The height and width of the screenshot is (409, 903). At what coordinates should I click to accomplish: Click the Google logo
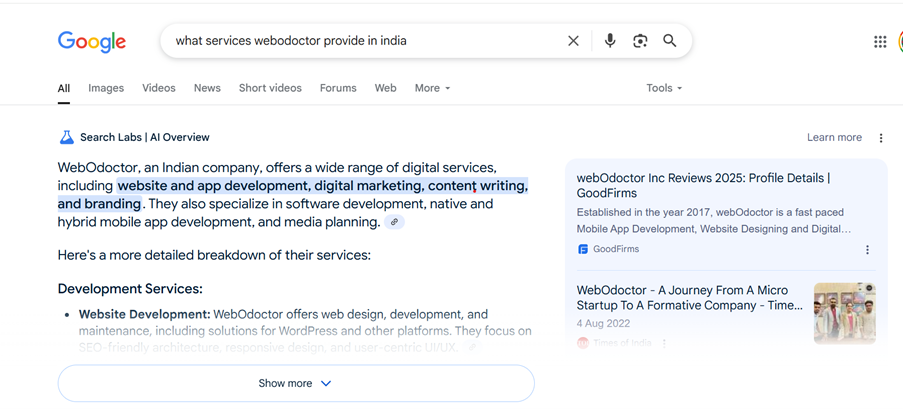tap(92, 41)
